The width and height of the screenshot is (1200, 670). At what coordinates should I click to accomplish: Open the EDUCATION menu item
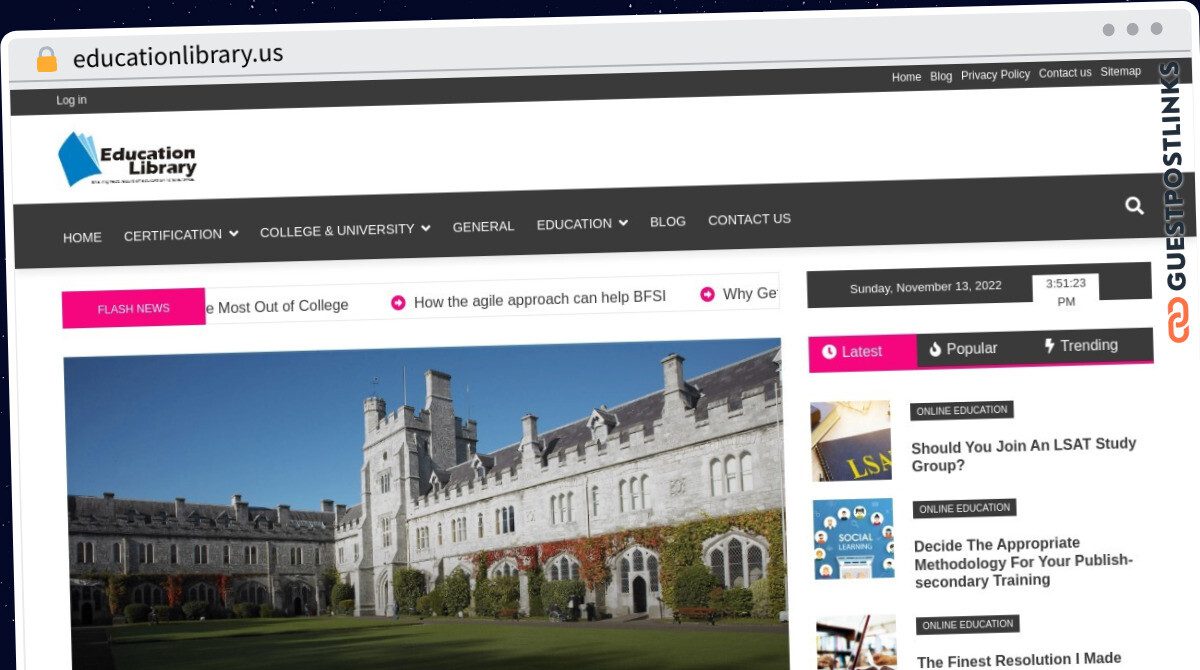574,224
